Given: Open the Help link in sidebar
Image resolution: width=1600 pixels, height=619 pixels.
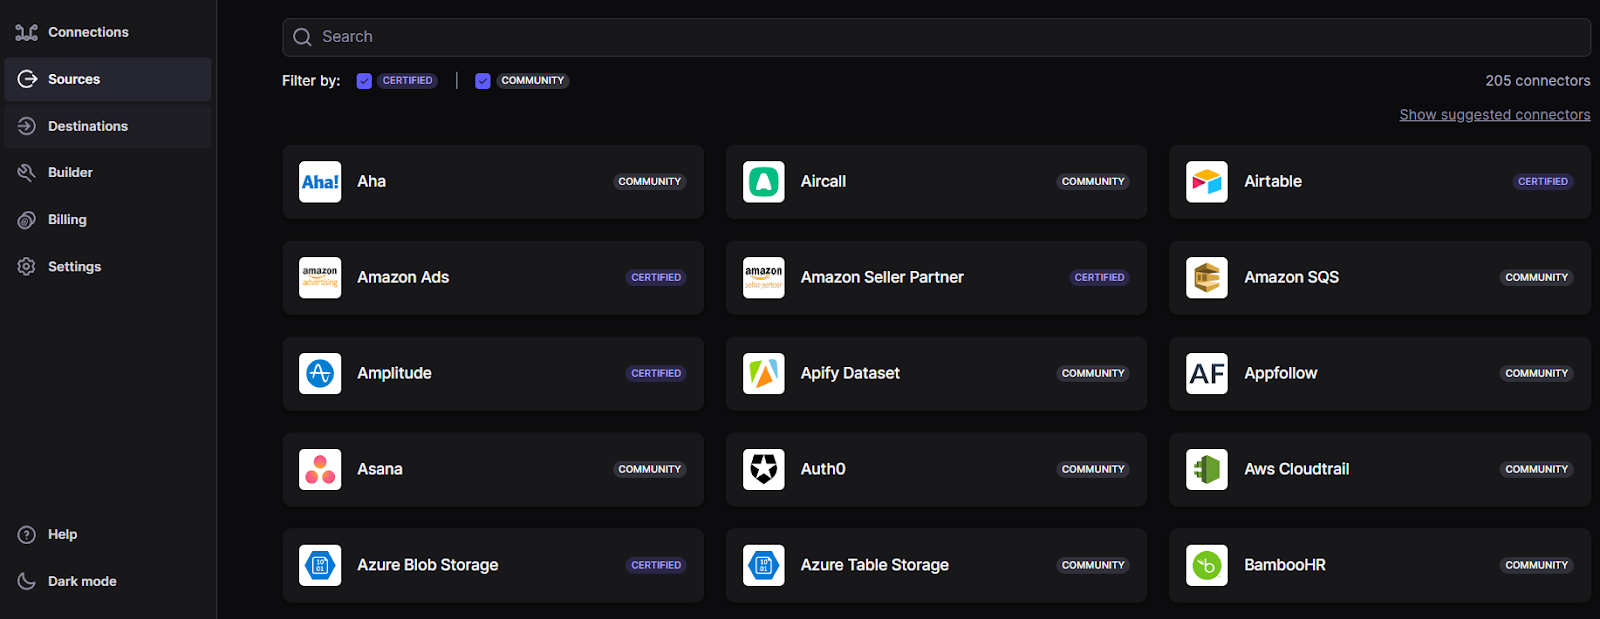Looking at the screenshot, I should coord(62,534).
